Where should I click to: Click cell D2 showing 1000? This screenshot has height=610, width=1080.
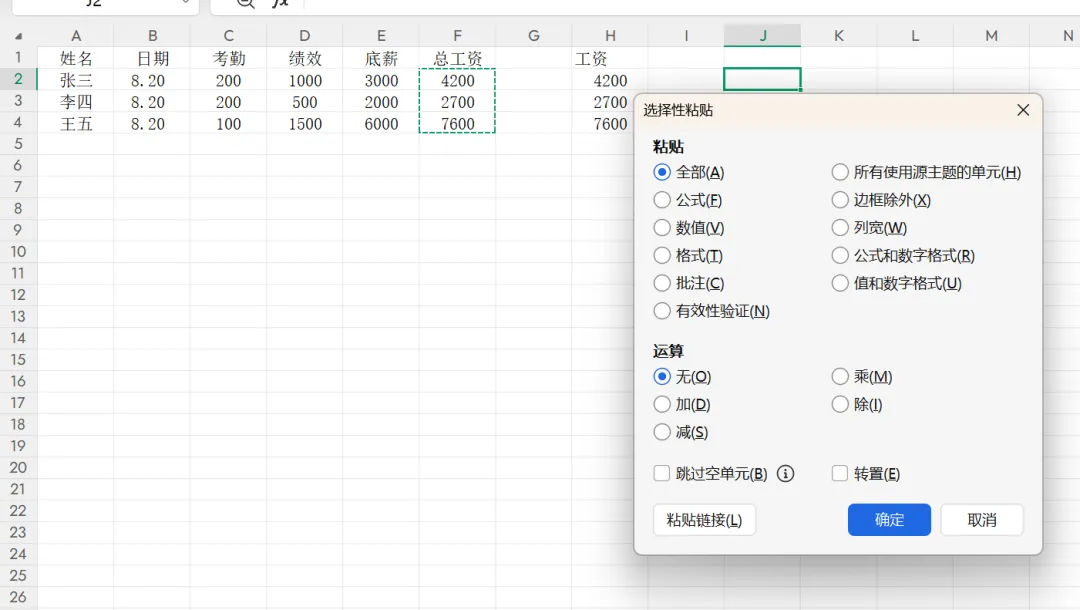304,81
